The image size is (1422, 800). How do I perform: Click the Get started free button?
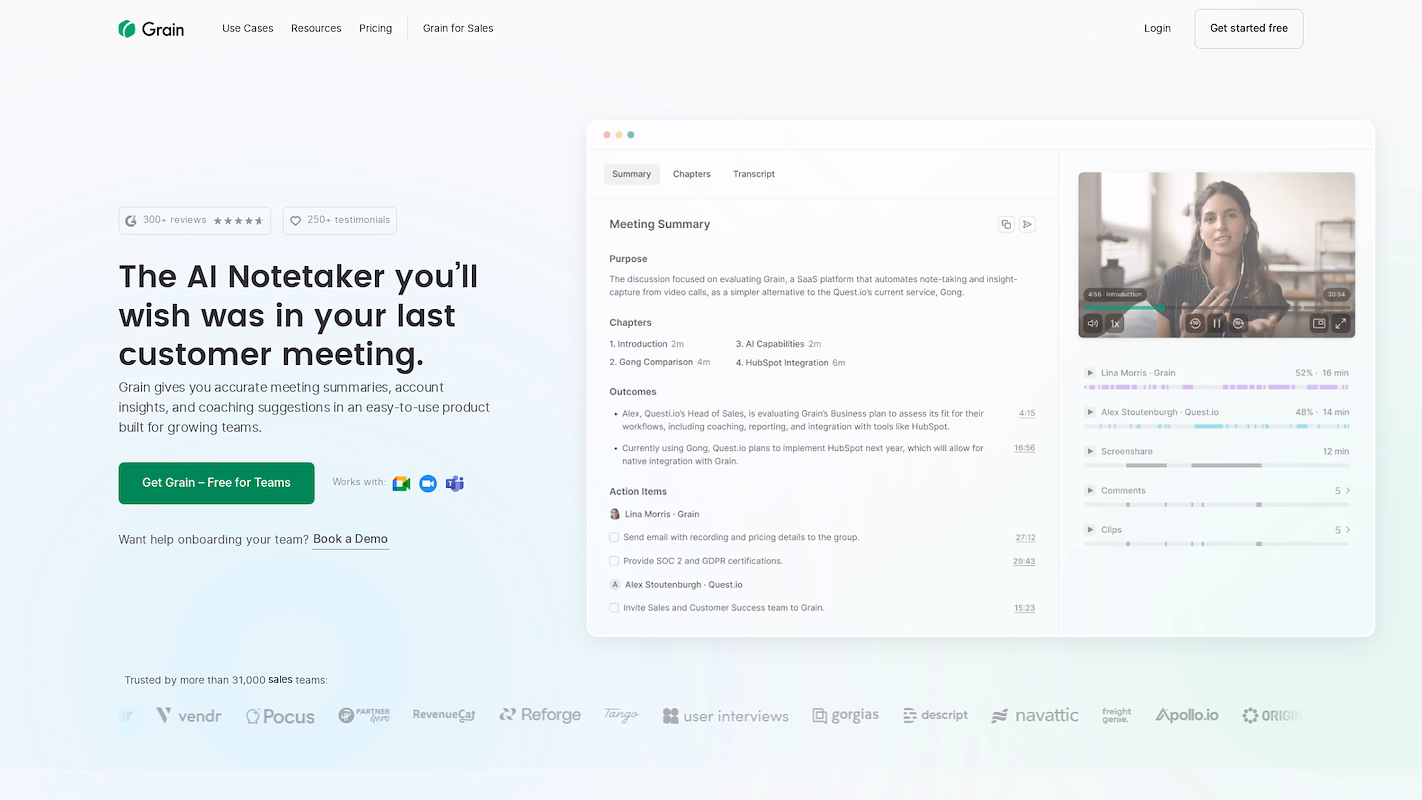[x=1249, y=29]
